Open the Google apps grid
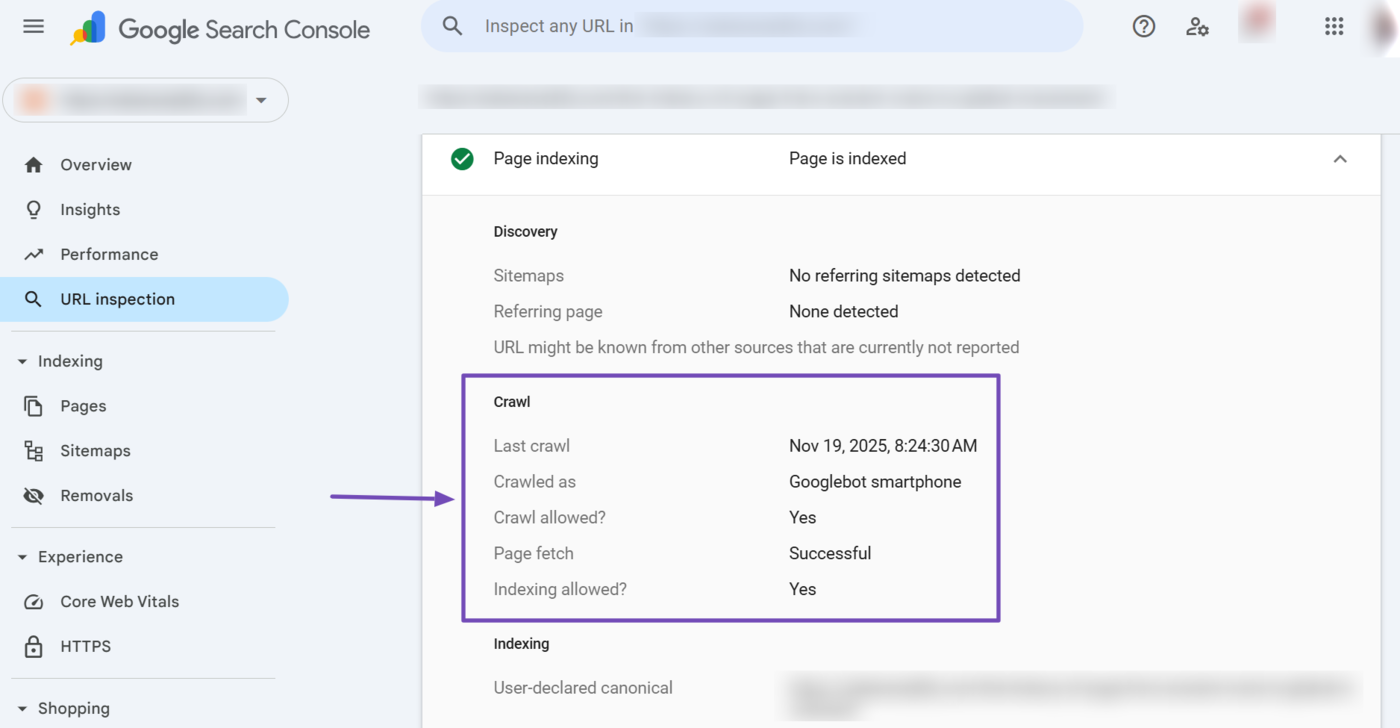 (1334, 26)
